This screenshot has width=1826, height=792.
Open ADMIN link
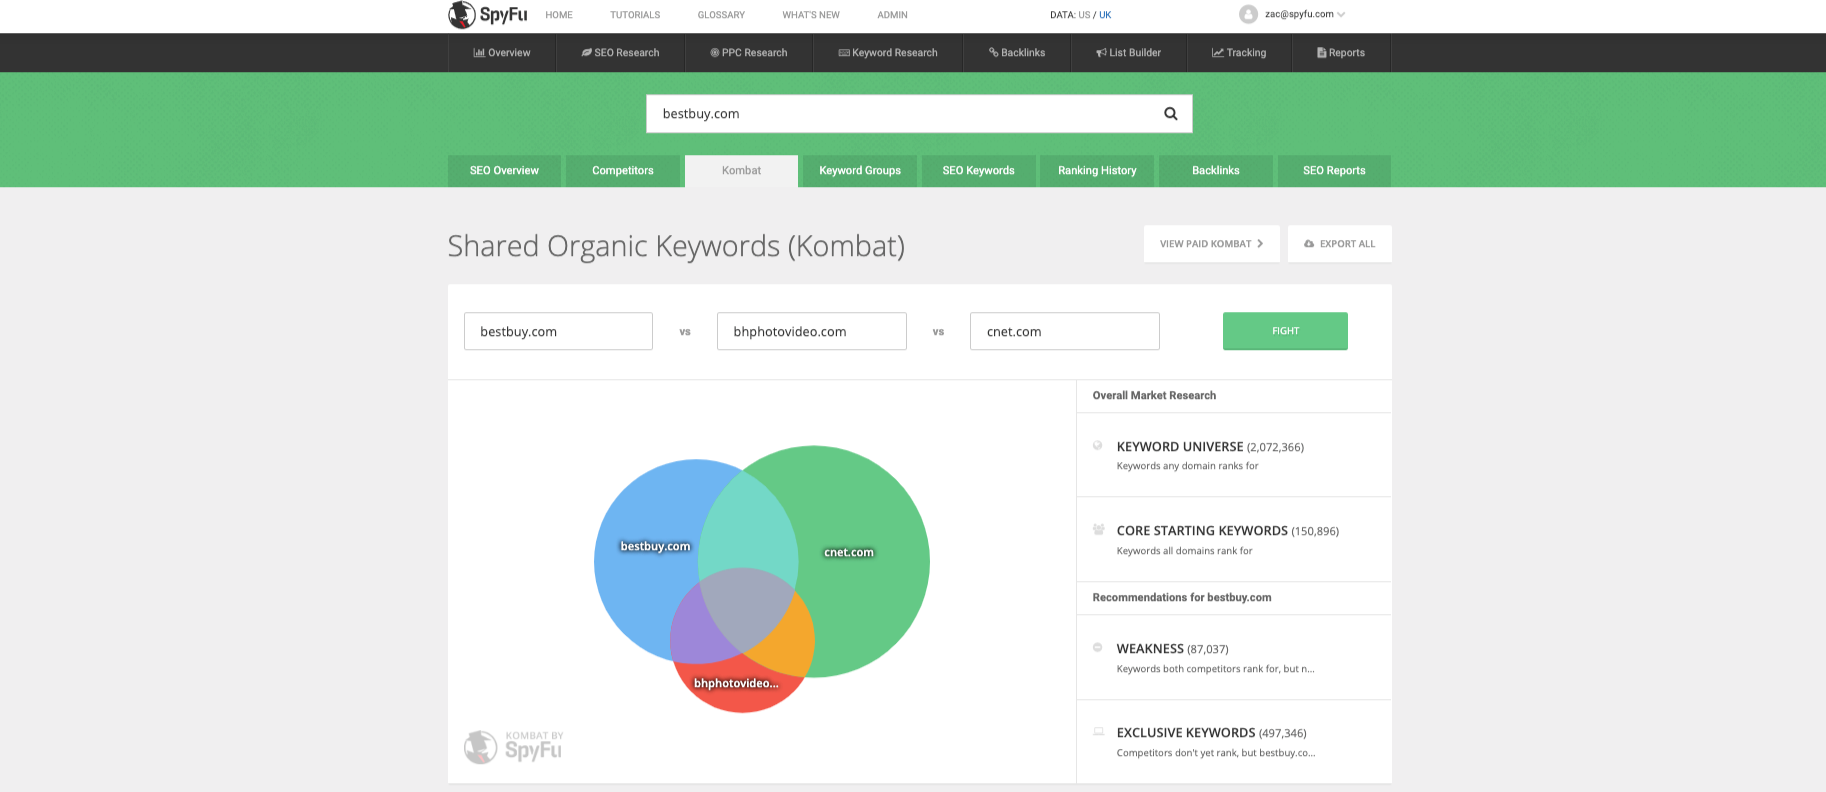pos(893,15)
